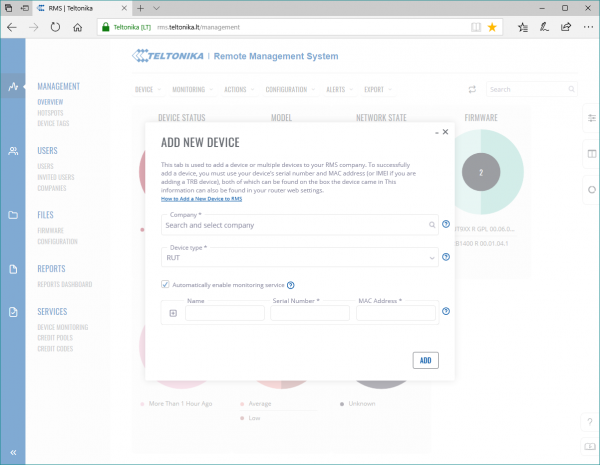Add another device row with plus icon
Image resolution: width=600 pixels, height=465 pixels.
click(x=173, y=313)
